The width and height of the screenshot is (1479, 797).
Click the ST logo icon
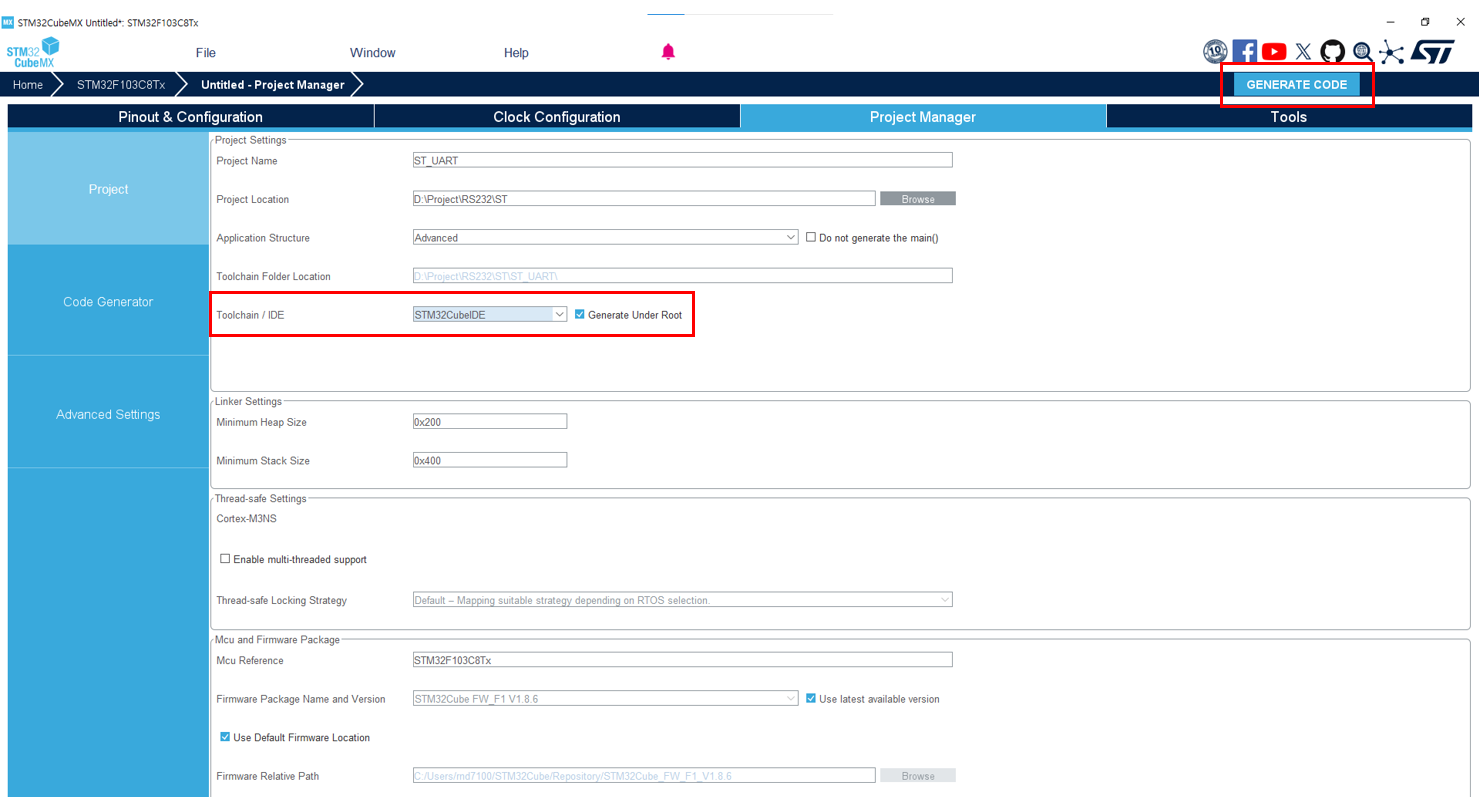1432,52
